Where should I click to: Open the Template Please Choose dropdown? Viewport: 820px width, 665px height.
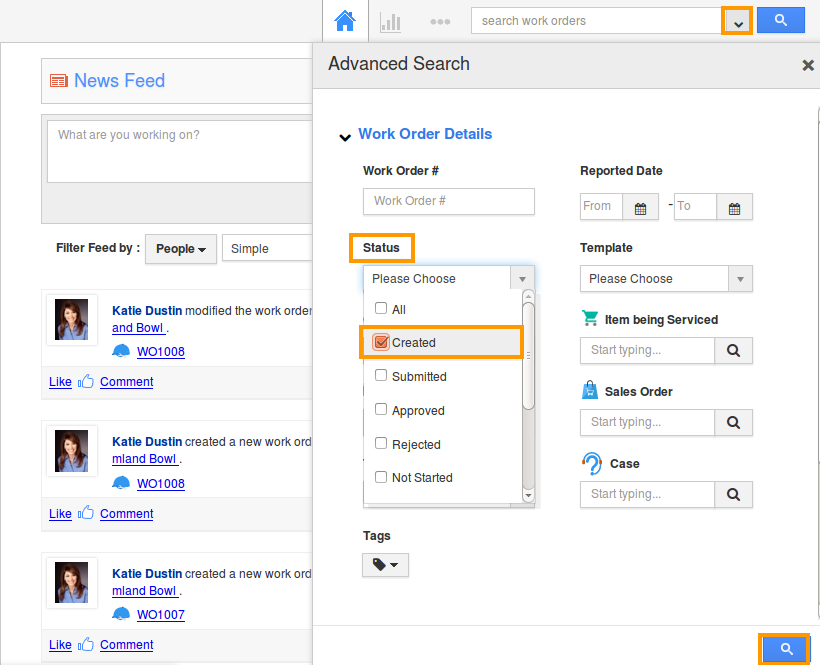tap(666, 279)
